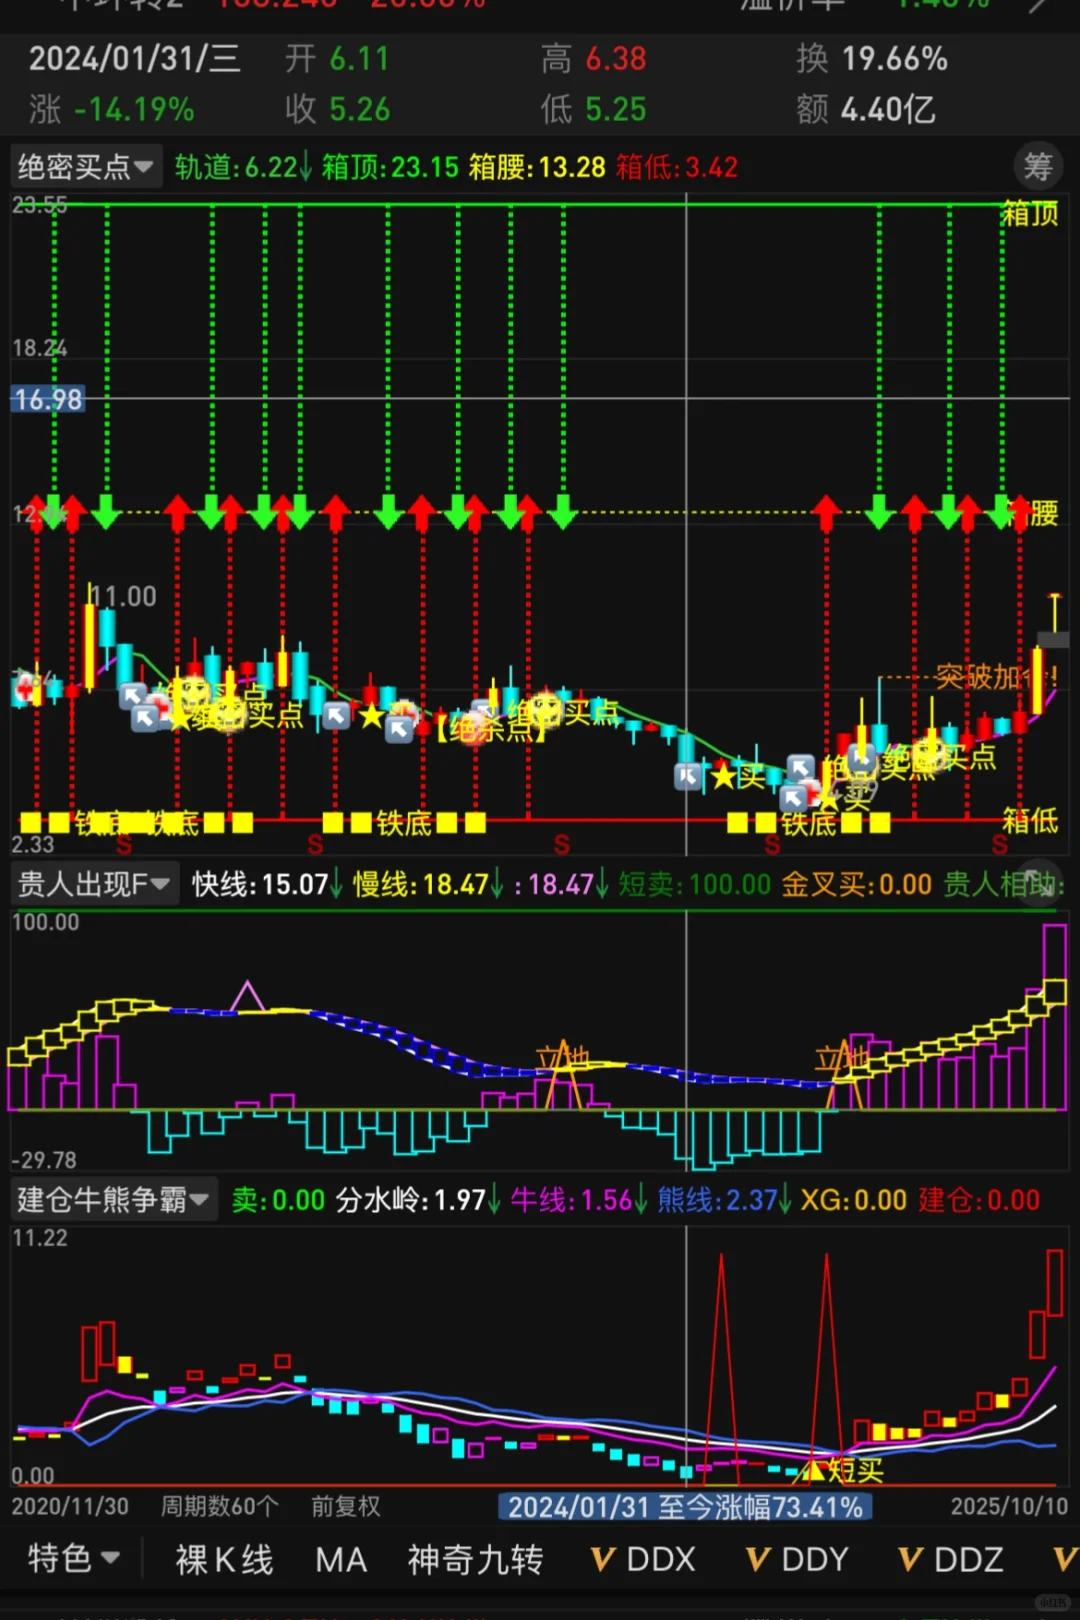The width and height of the screenshot is (1080, 1620).
Task: Tap the amount 4.40亿
Action: [888, 109]
